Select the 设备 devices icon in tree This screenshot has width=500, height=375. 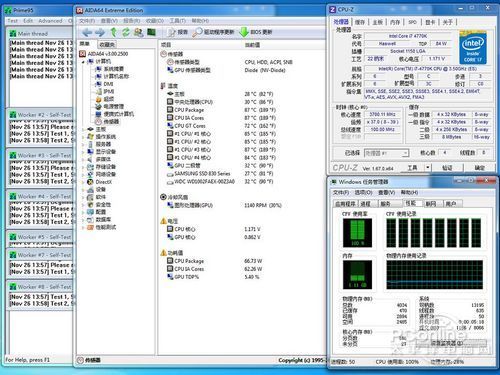point(90,190)
